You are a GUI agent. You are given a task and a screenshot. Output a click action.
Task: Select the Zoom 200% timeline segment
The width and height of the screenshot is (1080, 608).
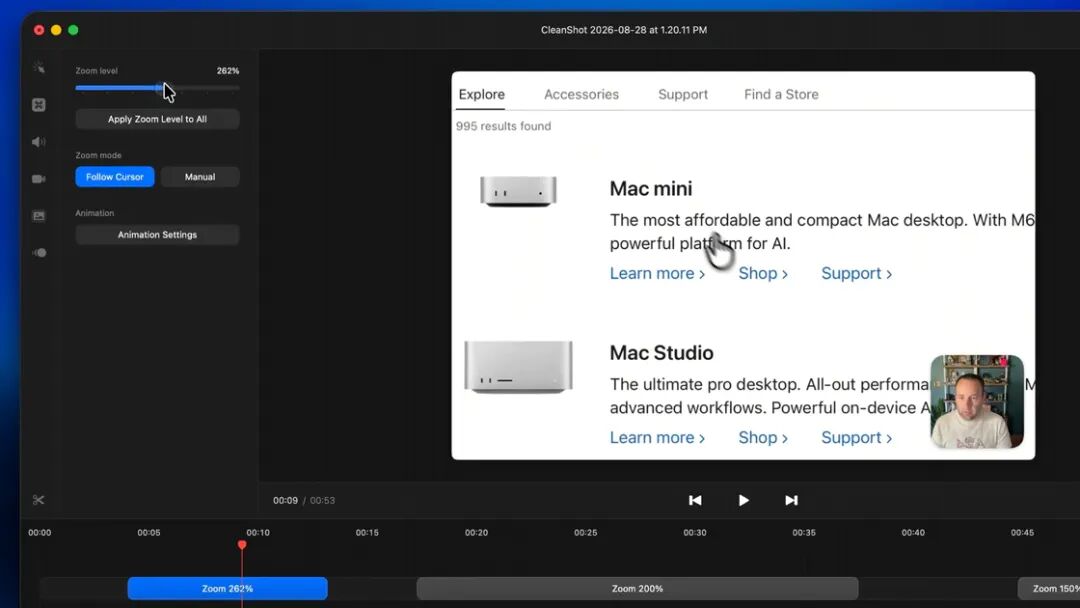[x=637, y=589]
